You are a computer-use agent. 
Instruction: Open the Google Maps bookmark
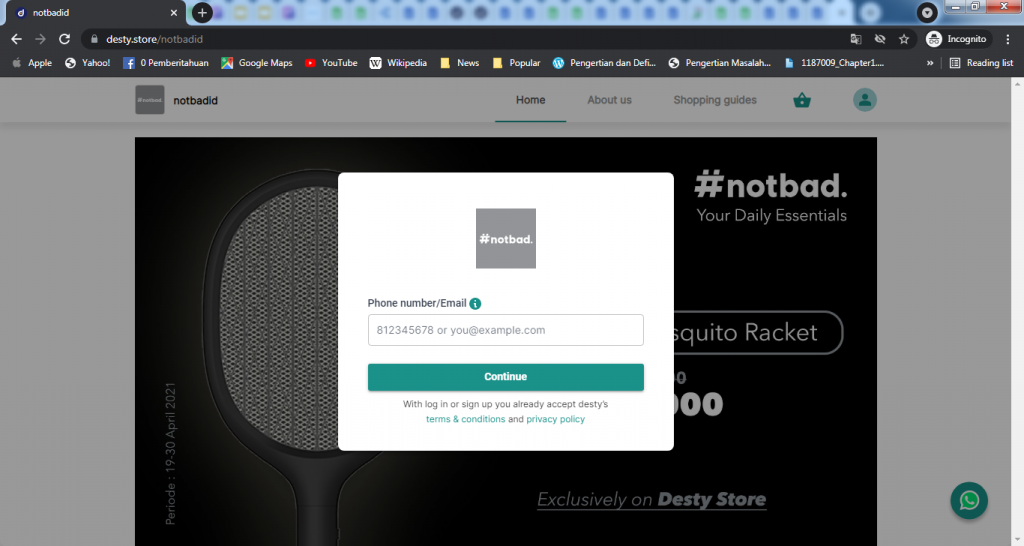257,63
